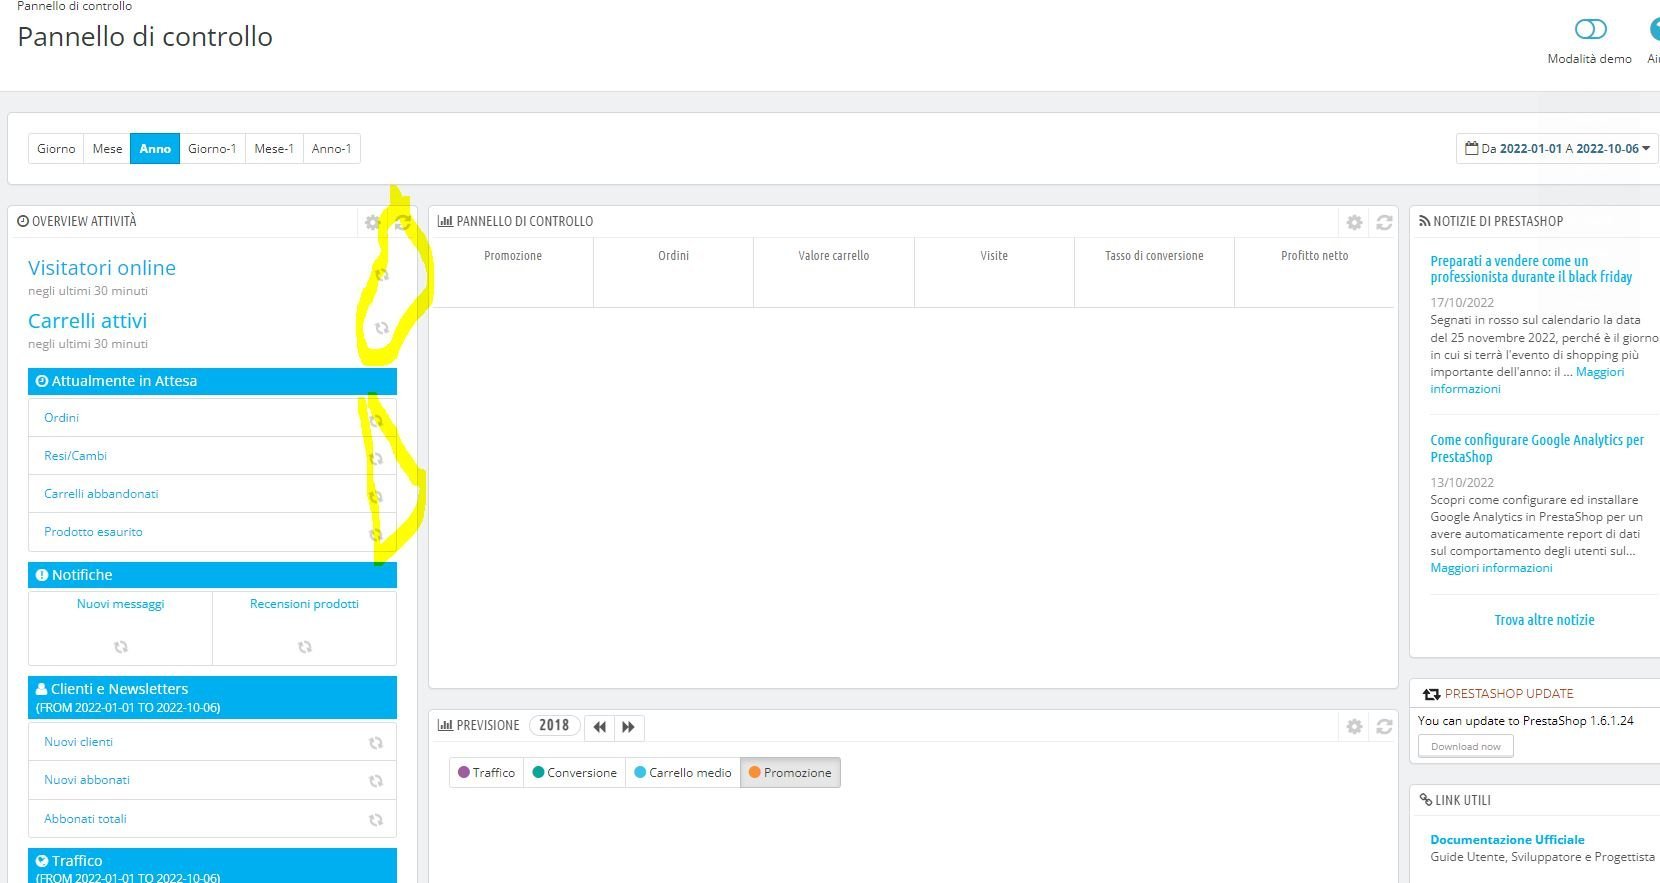The image size is (1660, 883).
Task: Open Resi/Cambi pending link
Action: 75,456
